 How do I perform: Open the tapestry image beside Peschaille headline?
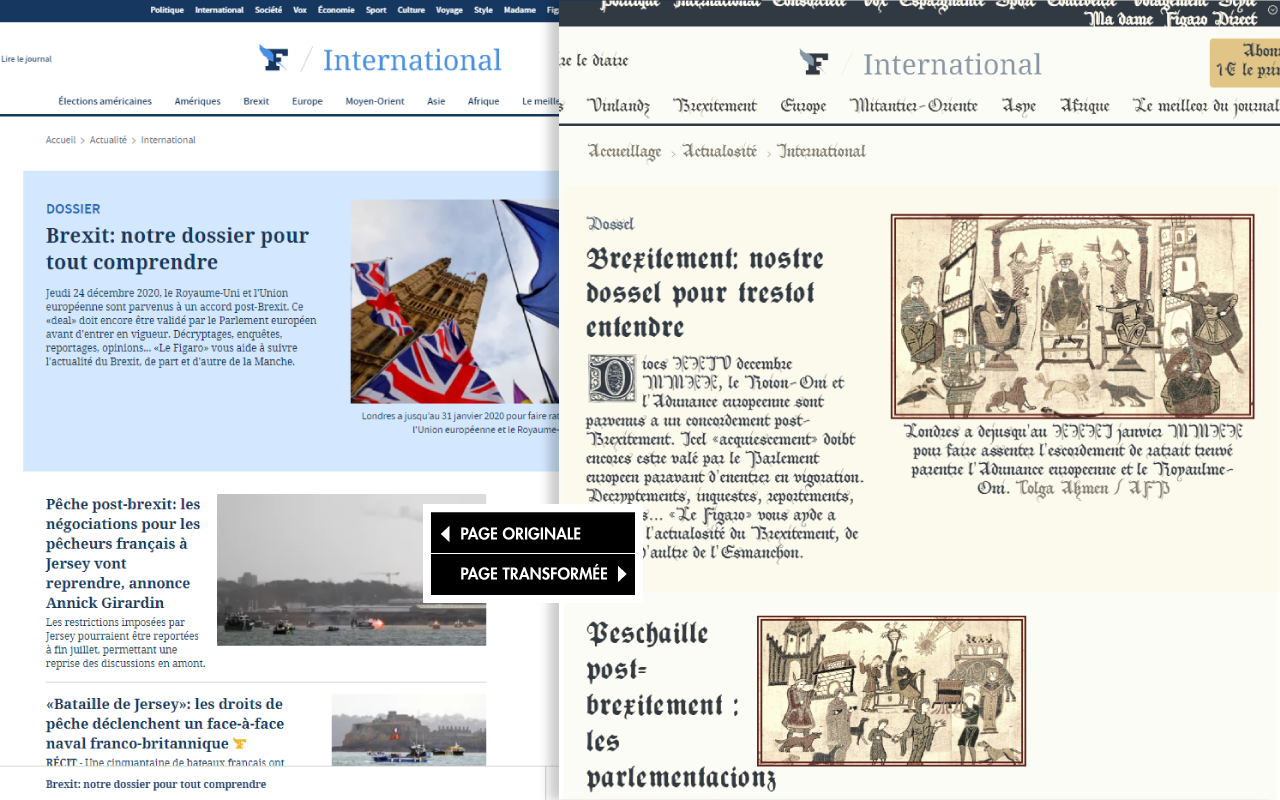892,691
